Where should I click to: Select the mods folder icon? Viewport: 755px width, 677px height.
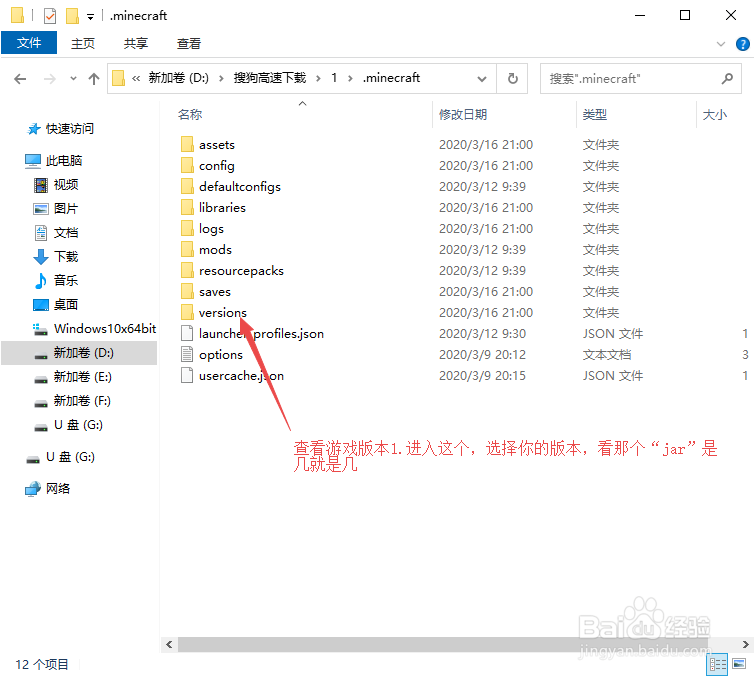(x=187, y=249)
